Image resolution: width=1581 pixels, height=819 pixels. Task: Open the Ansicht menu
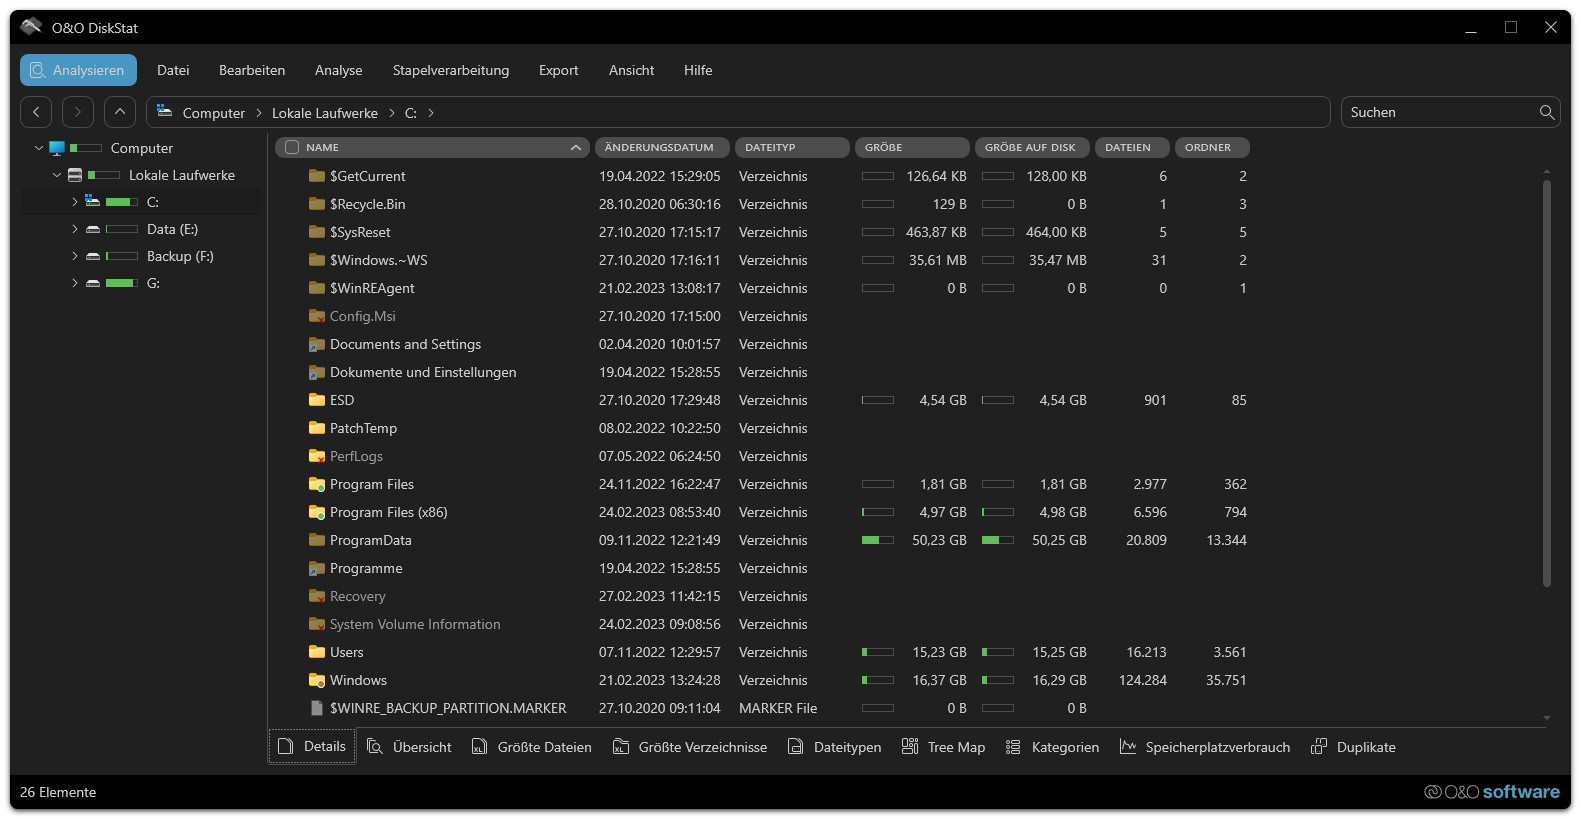point(631,70)
